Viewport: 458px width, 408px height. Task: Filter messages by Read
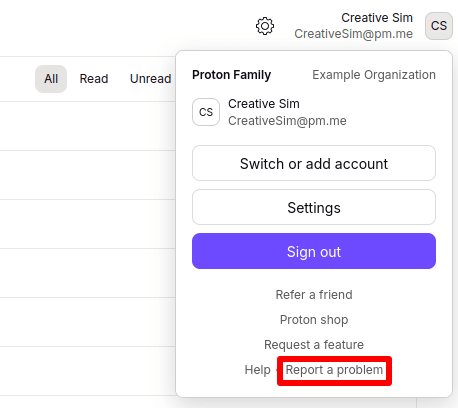[94, 79]
